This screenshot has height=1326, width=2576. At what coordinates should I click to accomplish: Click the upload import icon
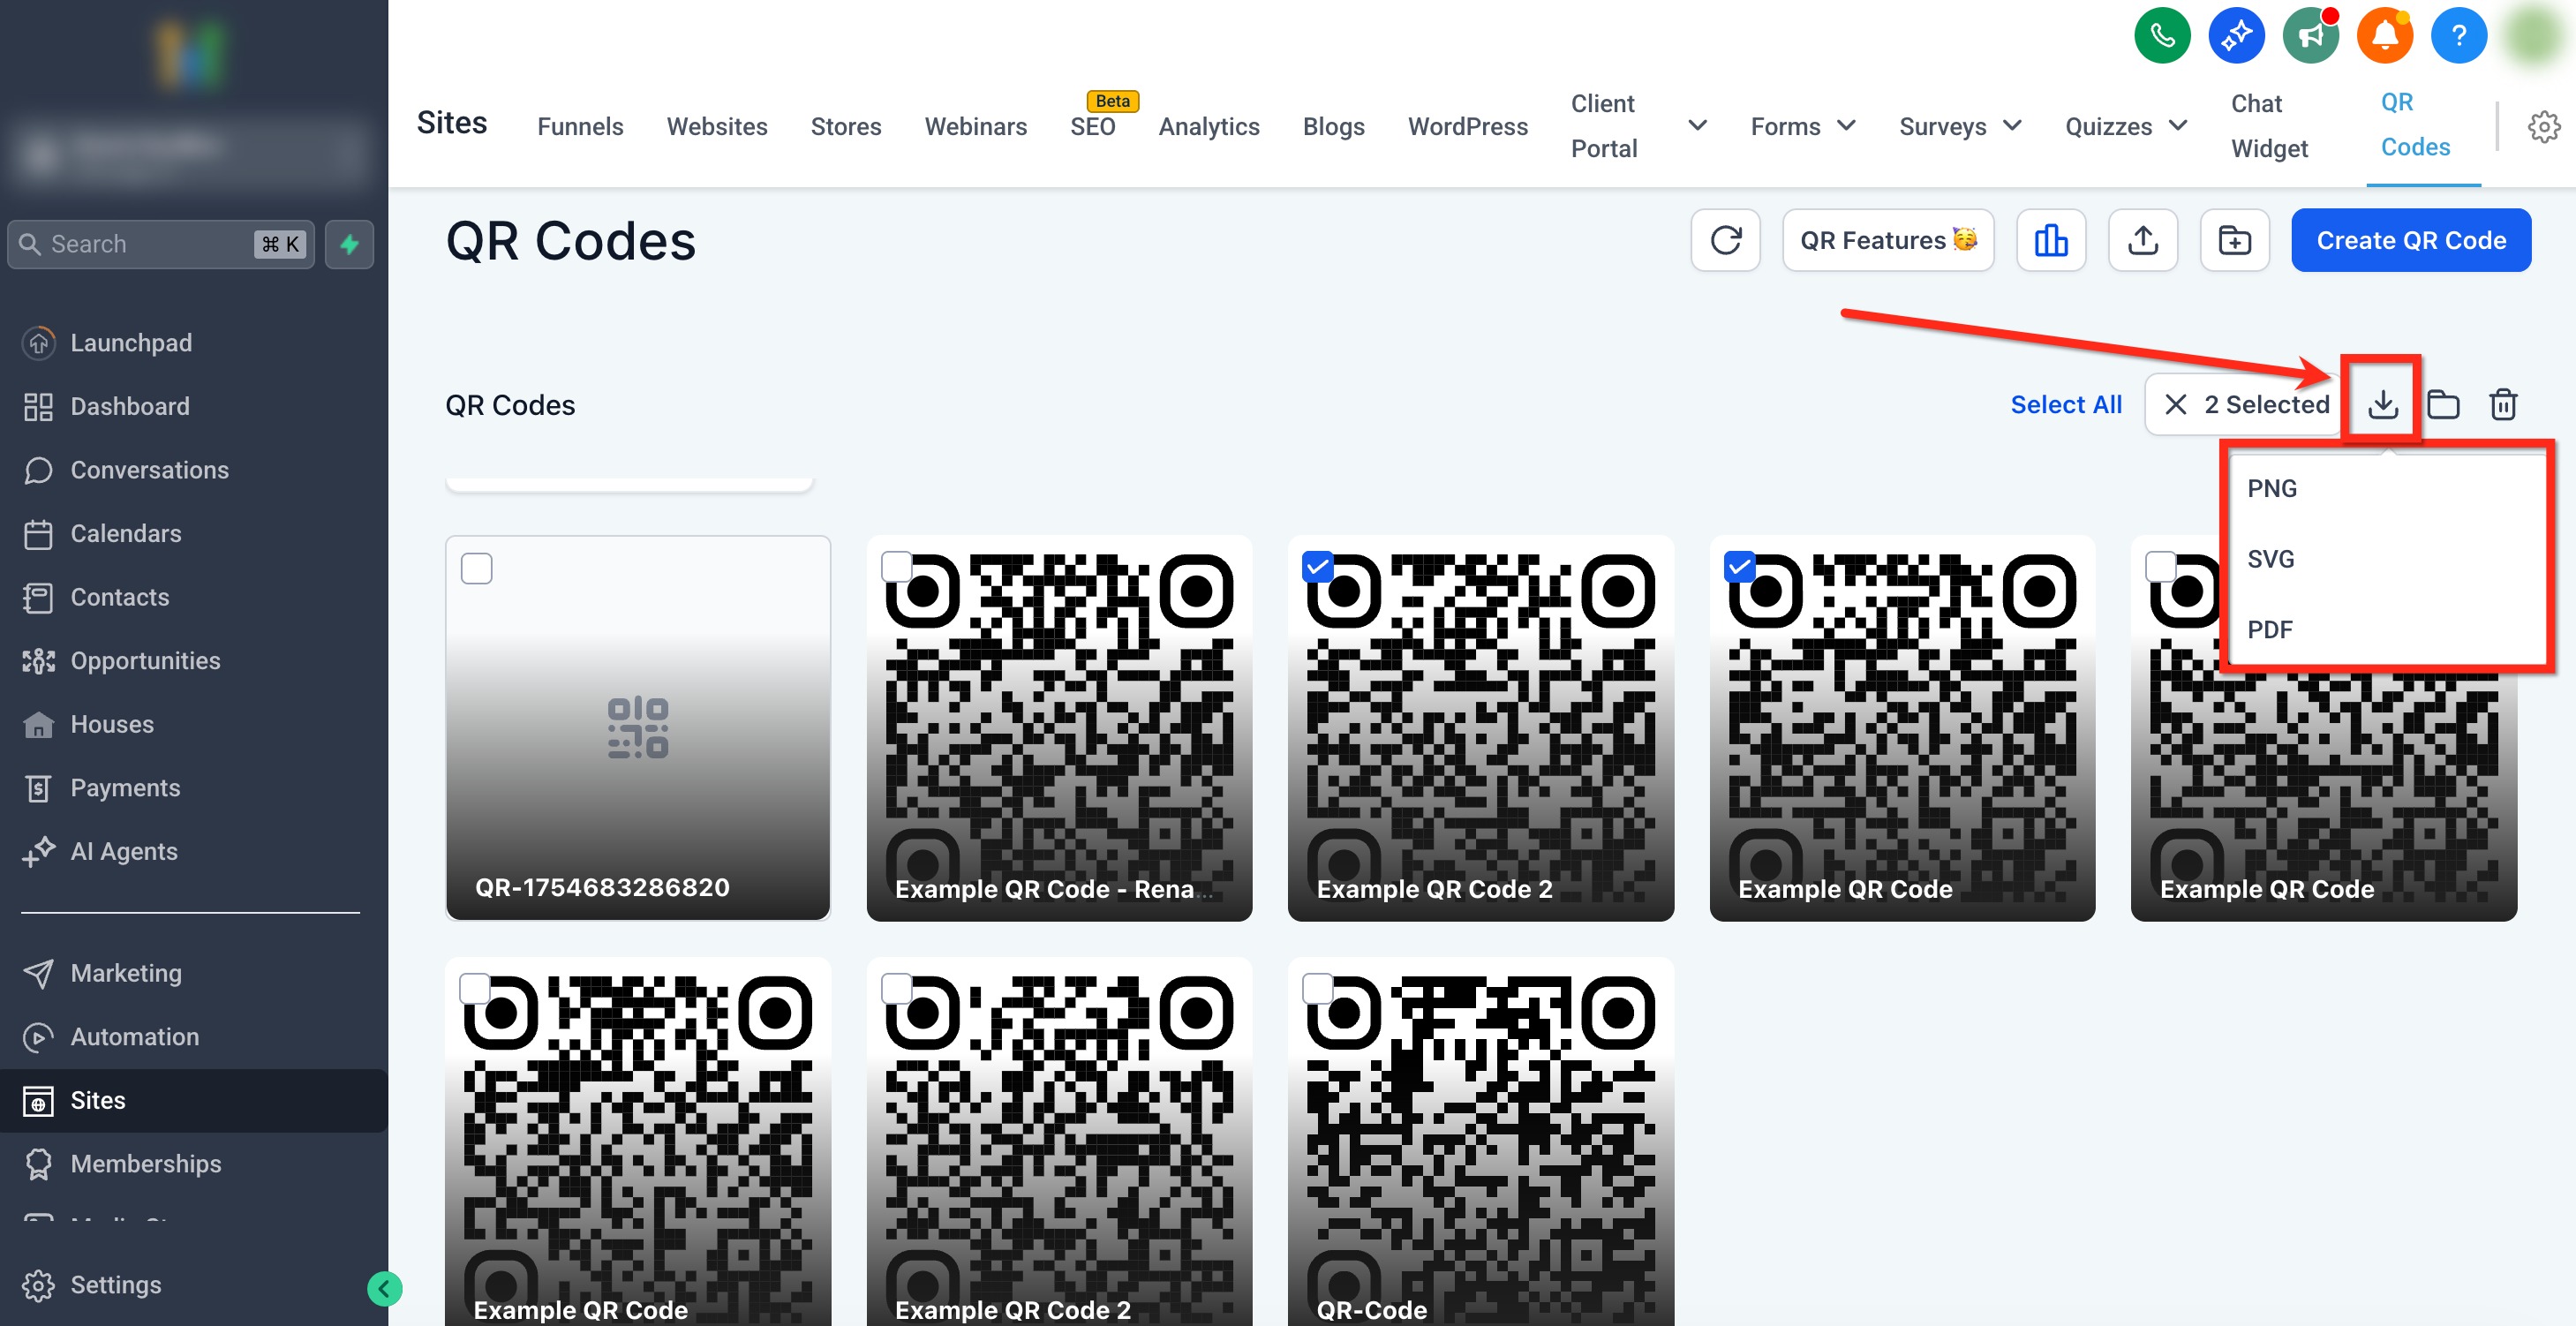pos(2142,240)
